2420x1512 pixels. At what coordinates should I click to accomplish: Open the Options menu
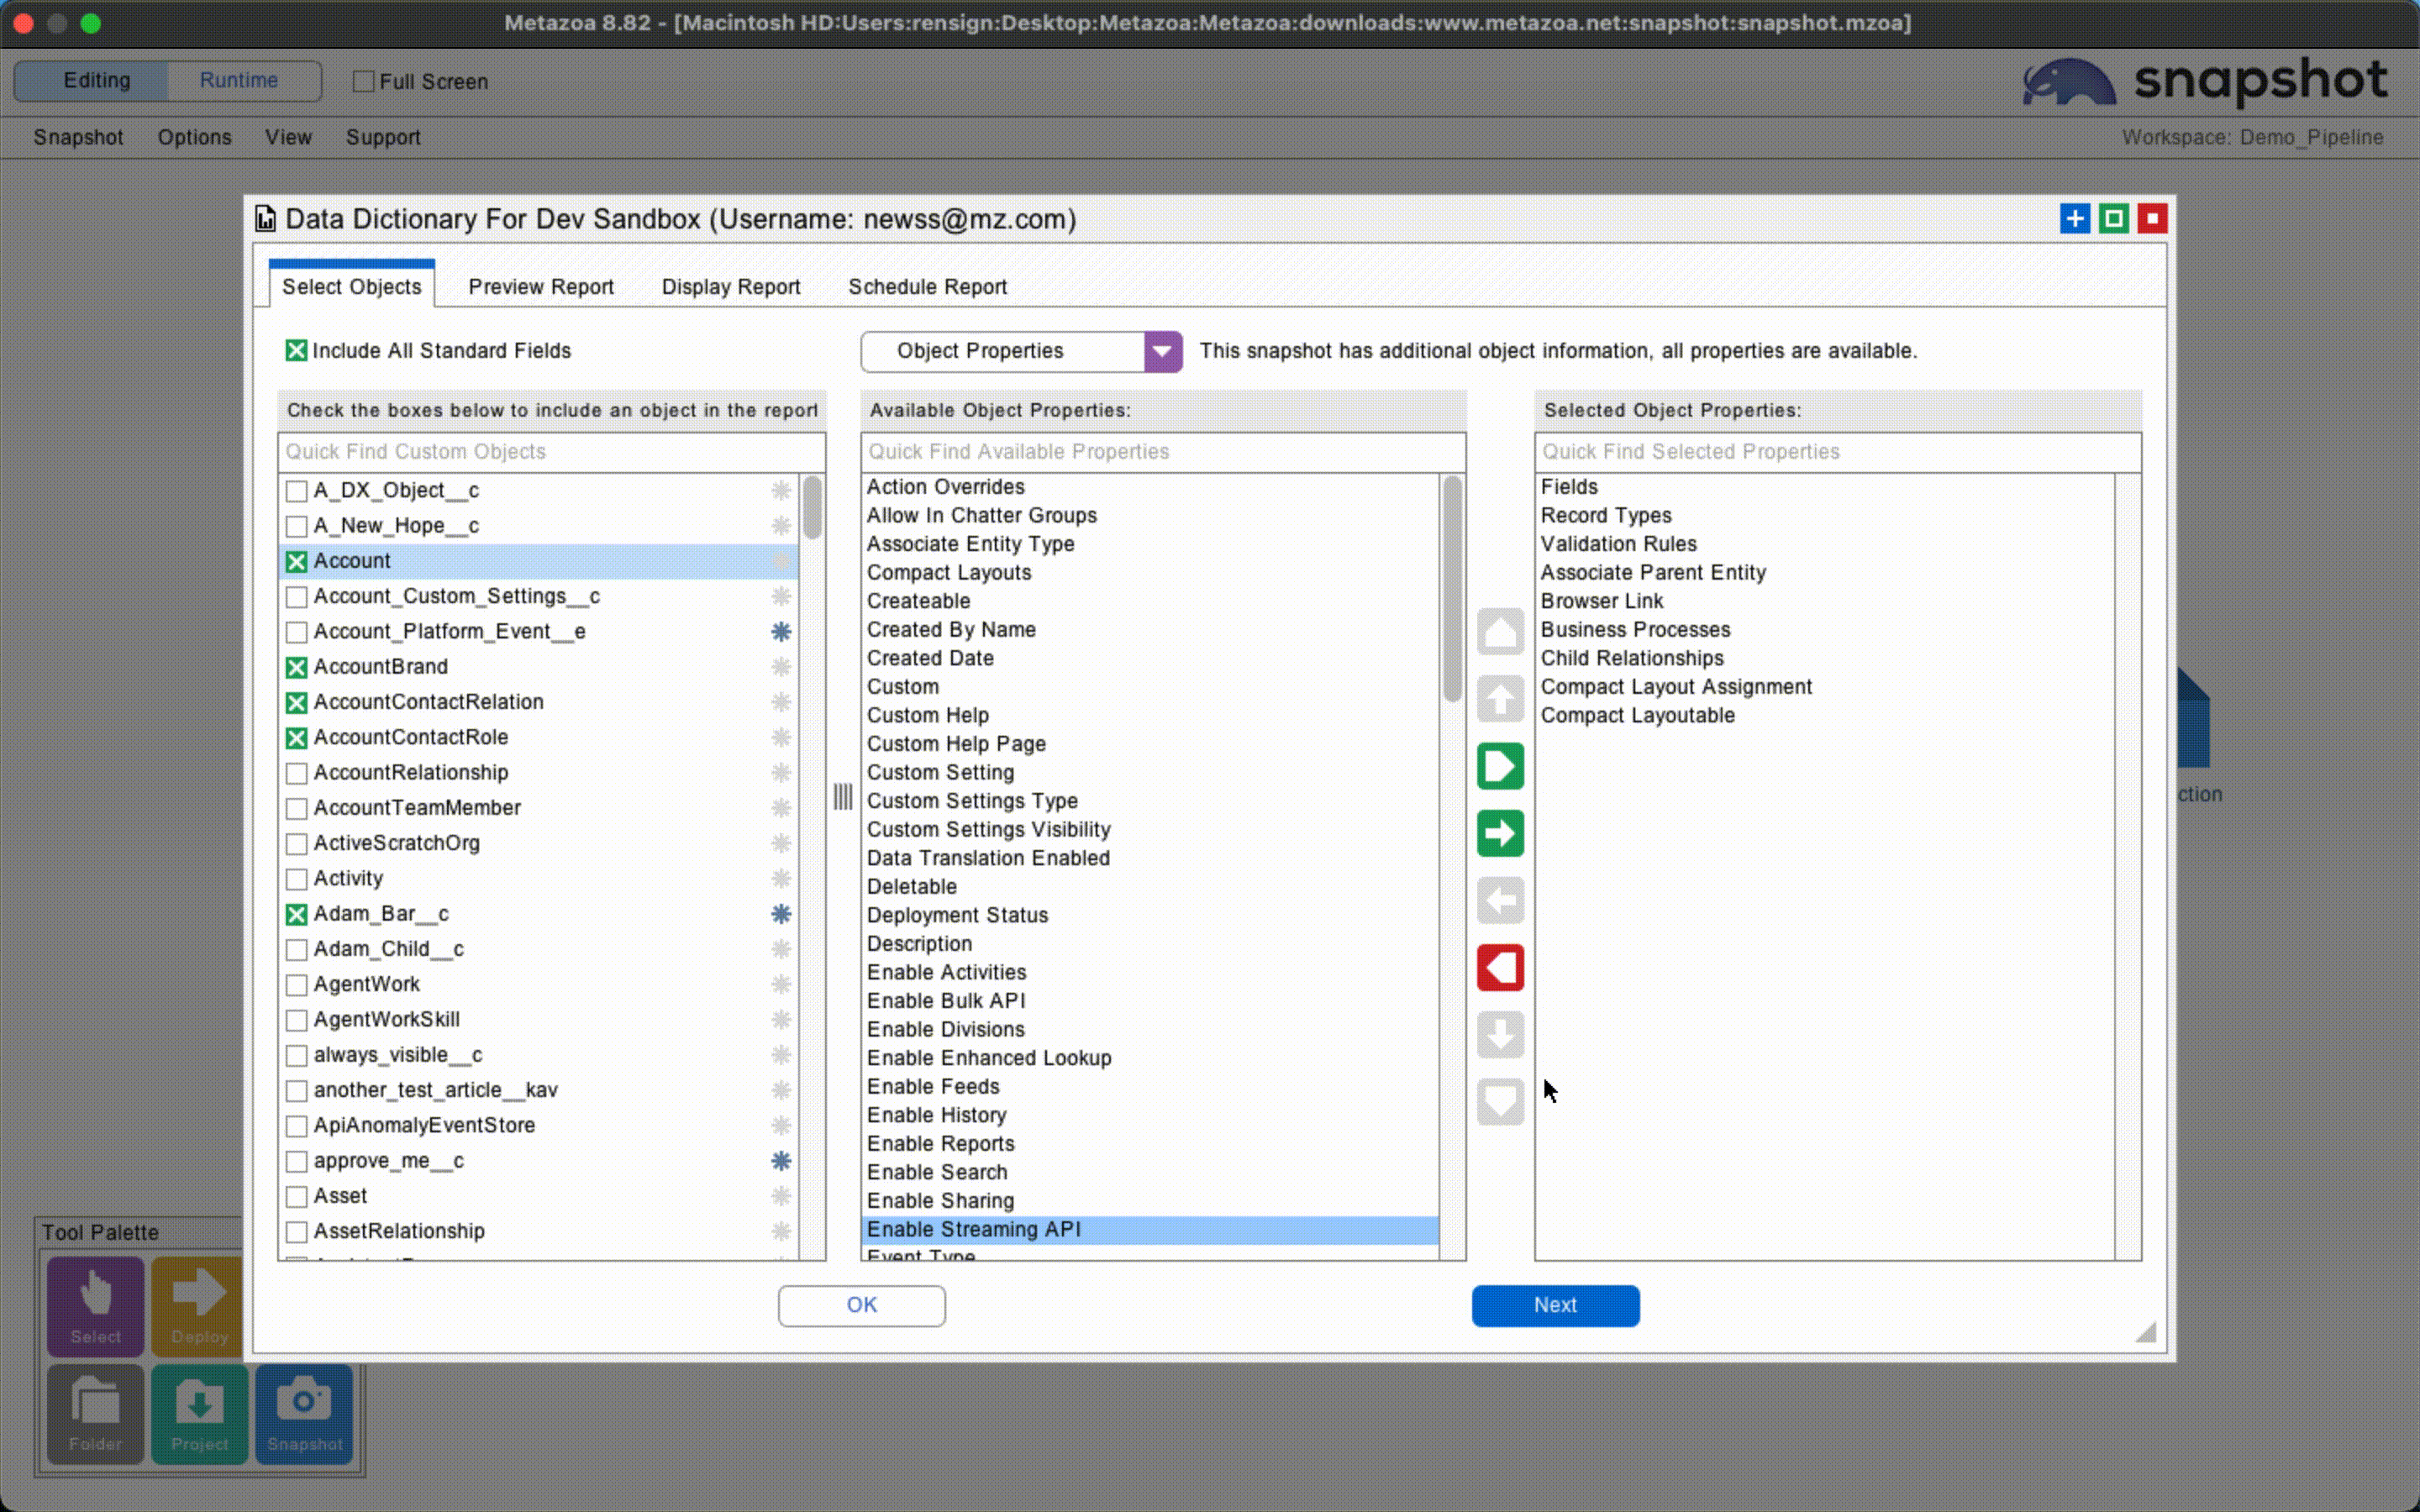tap(194, 137)
